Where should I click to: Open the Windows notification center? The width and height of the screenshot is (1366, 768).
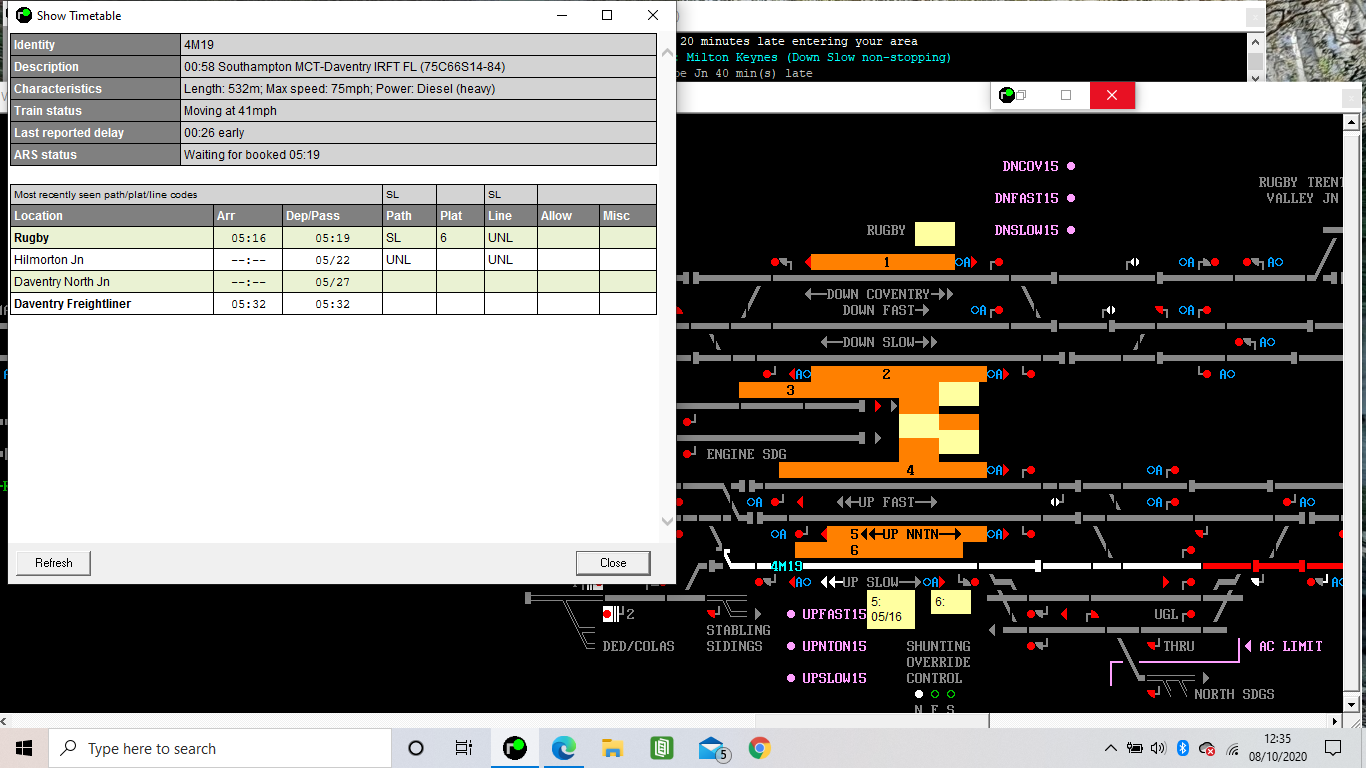pos(1332,748)
